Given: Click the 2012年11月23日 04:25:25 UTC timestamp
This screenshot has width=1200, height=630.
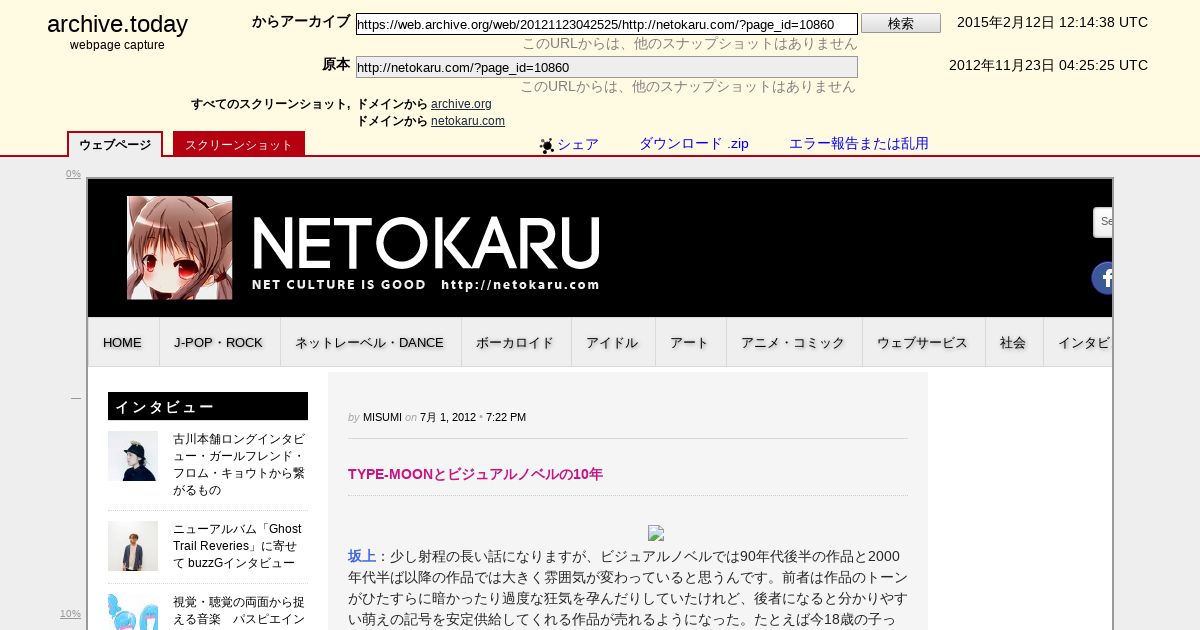Looking at the screenshot, I should click(1048, 65).
